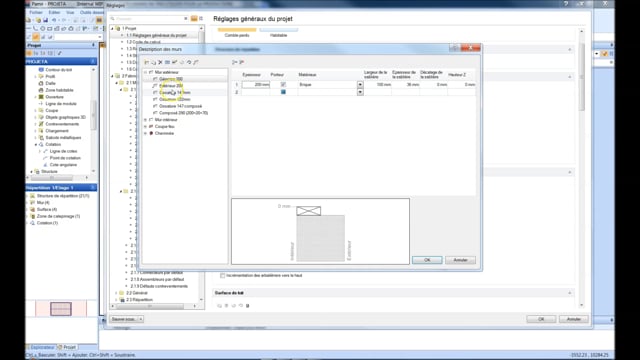This screenshot has width=640, height=360.
Task: Click Ligne de module icon
Action: [x=41, y=104]
